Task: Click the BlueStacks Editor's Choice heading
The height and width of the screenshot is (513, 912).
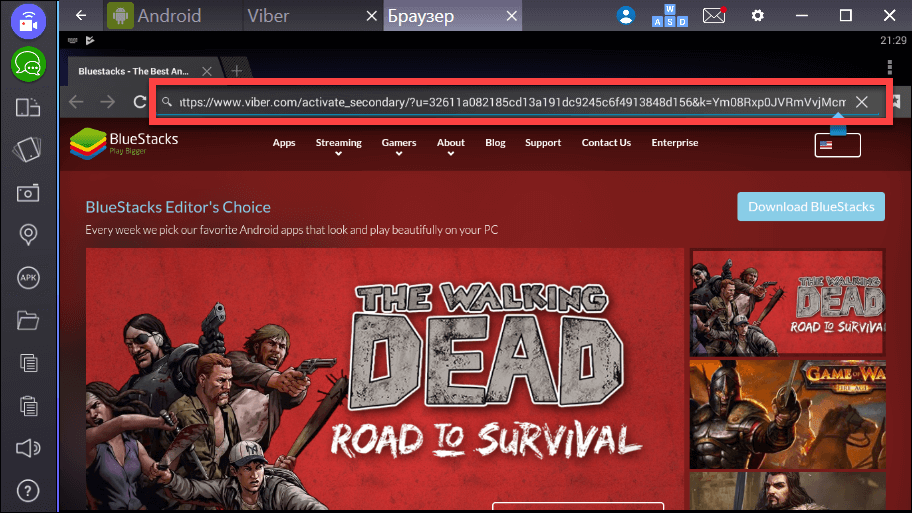Action: click(x=178, y=207)
